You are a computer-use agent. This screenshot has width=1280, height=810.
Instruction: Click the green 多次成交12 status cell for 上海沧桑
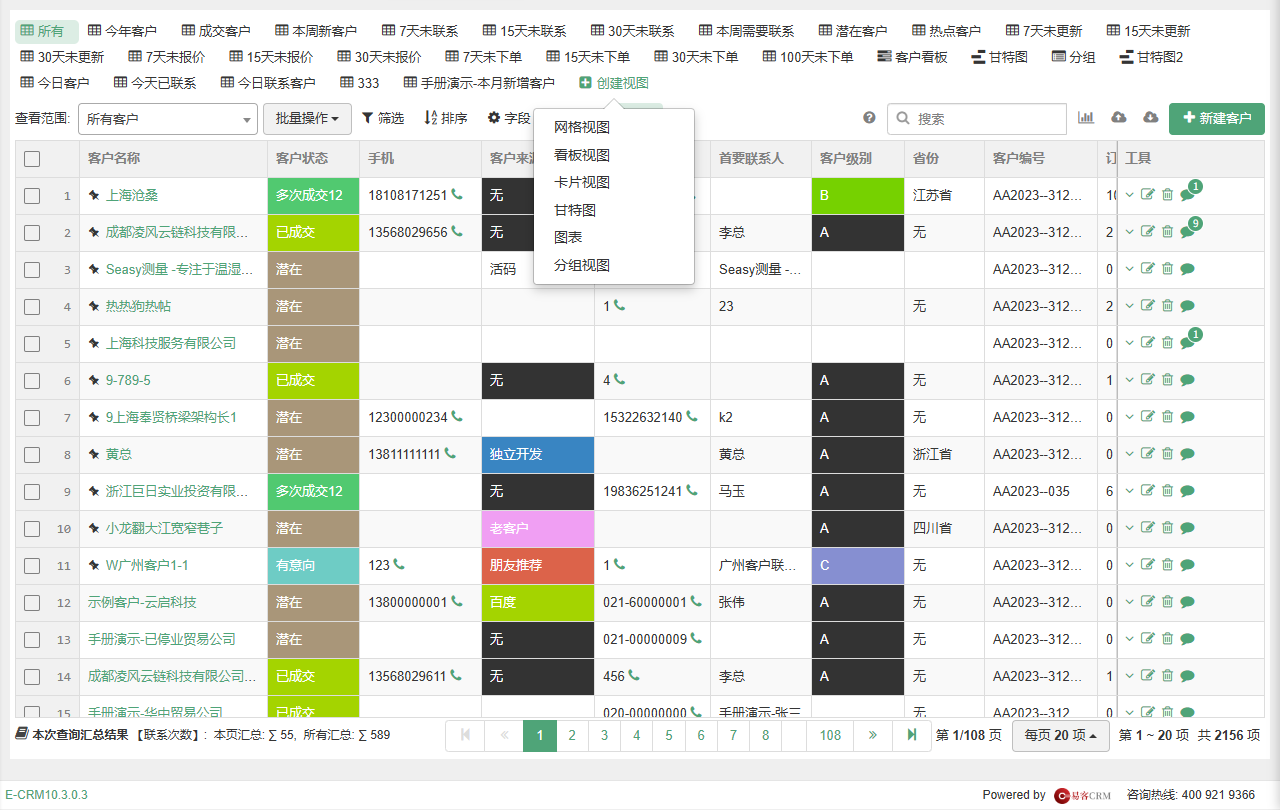313,195
